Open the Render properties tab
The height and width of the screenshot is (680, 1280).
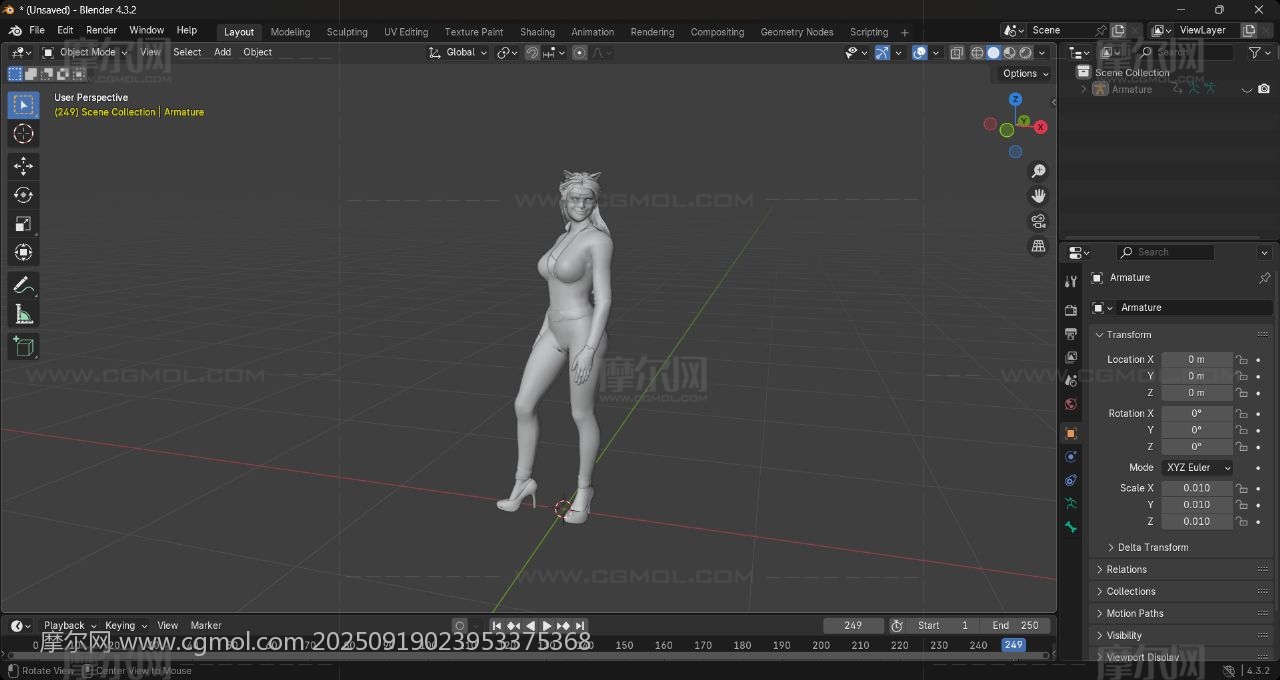(1071, 310)
